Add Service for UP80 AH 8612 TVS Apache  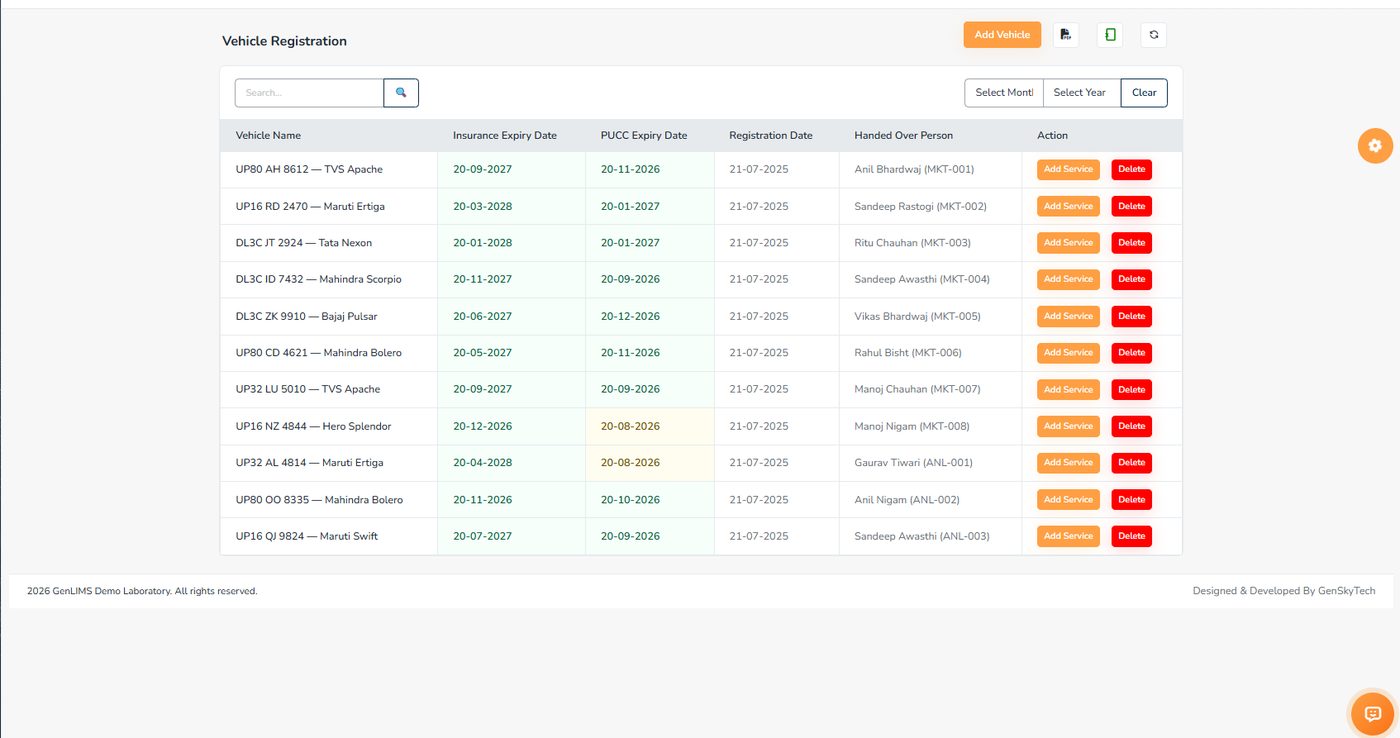click(1068, 169)
